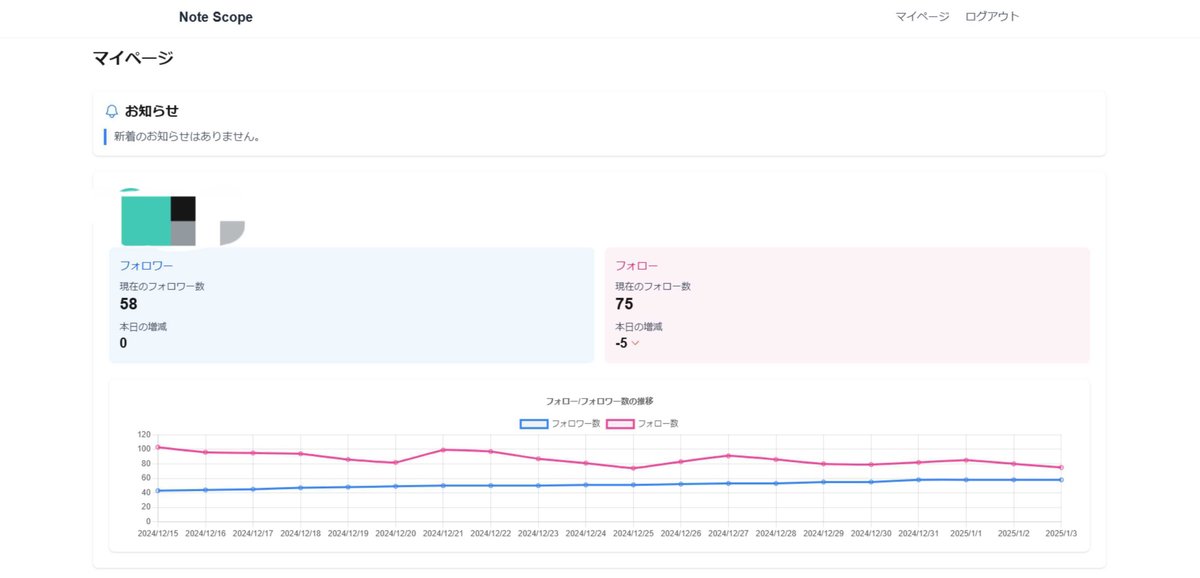
Task: Click the teal profile avatar image
Action: click(x=146, y=220)
